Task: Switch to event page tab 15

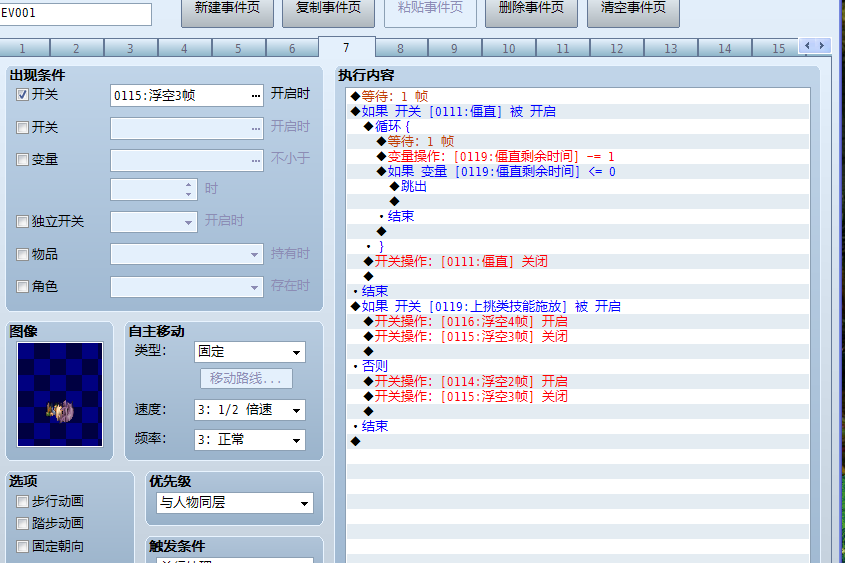Action: click(x=776, y=48)
